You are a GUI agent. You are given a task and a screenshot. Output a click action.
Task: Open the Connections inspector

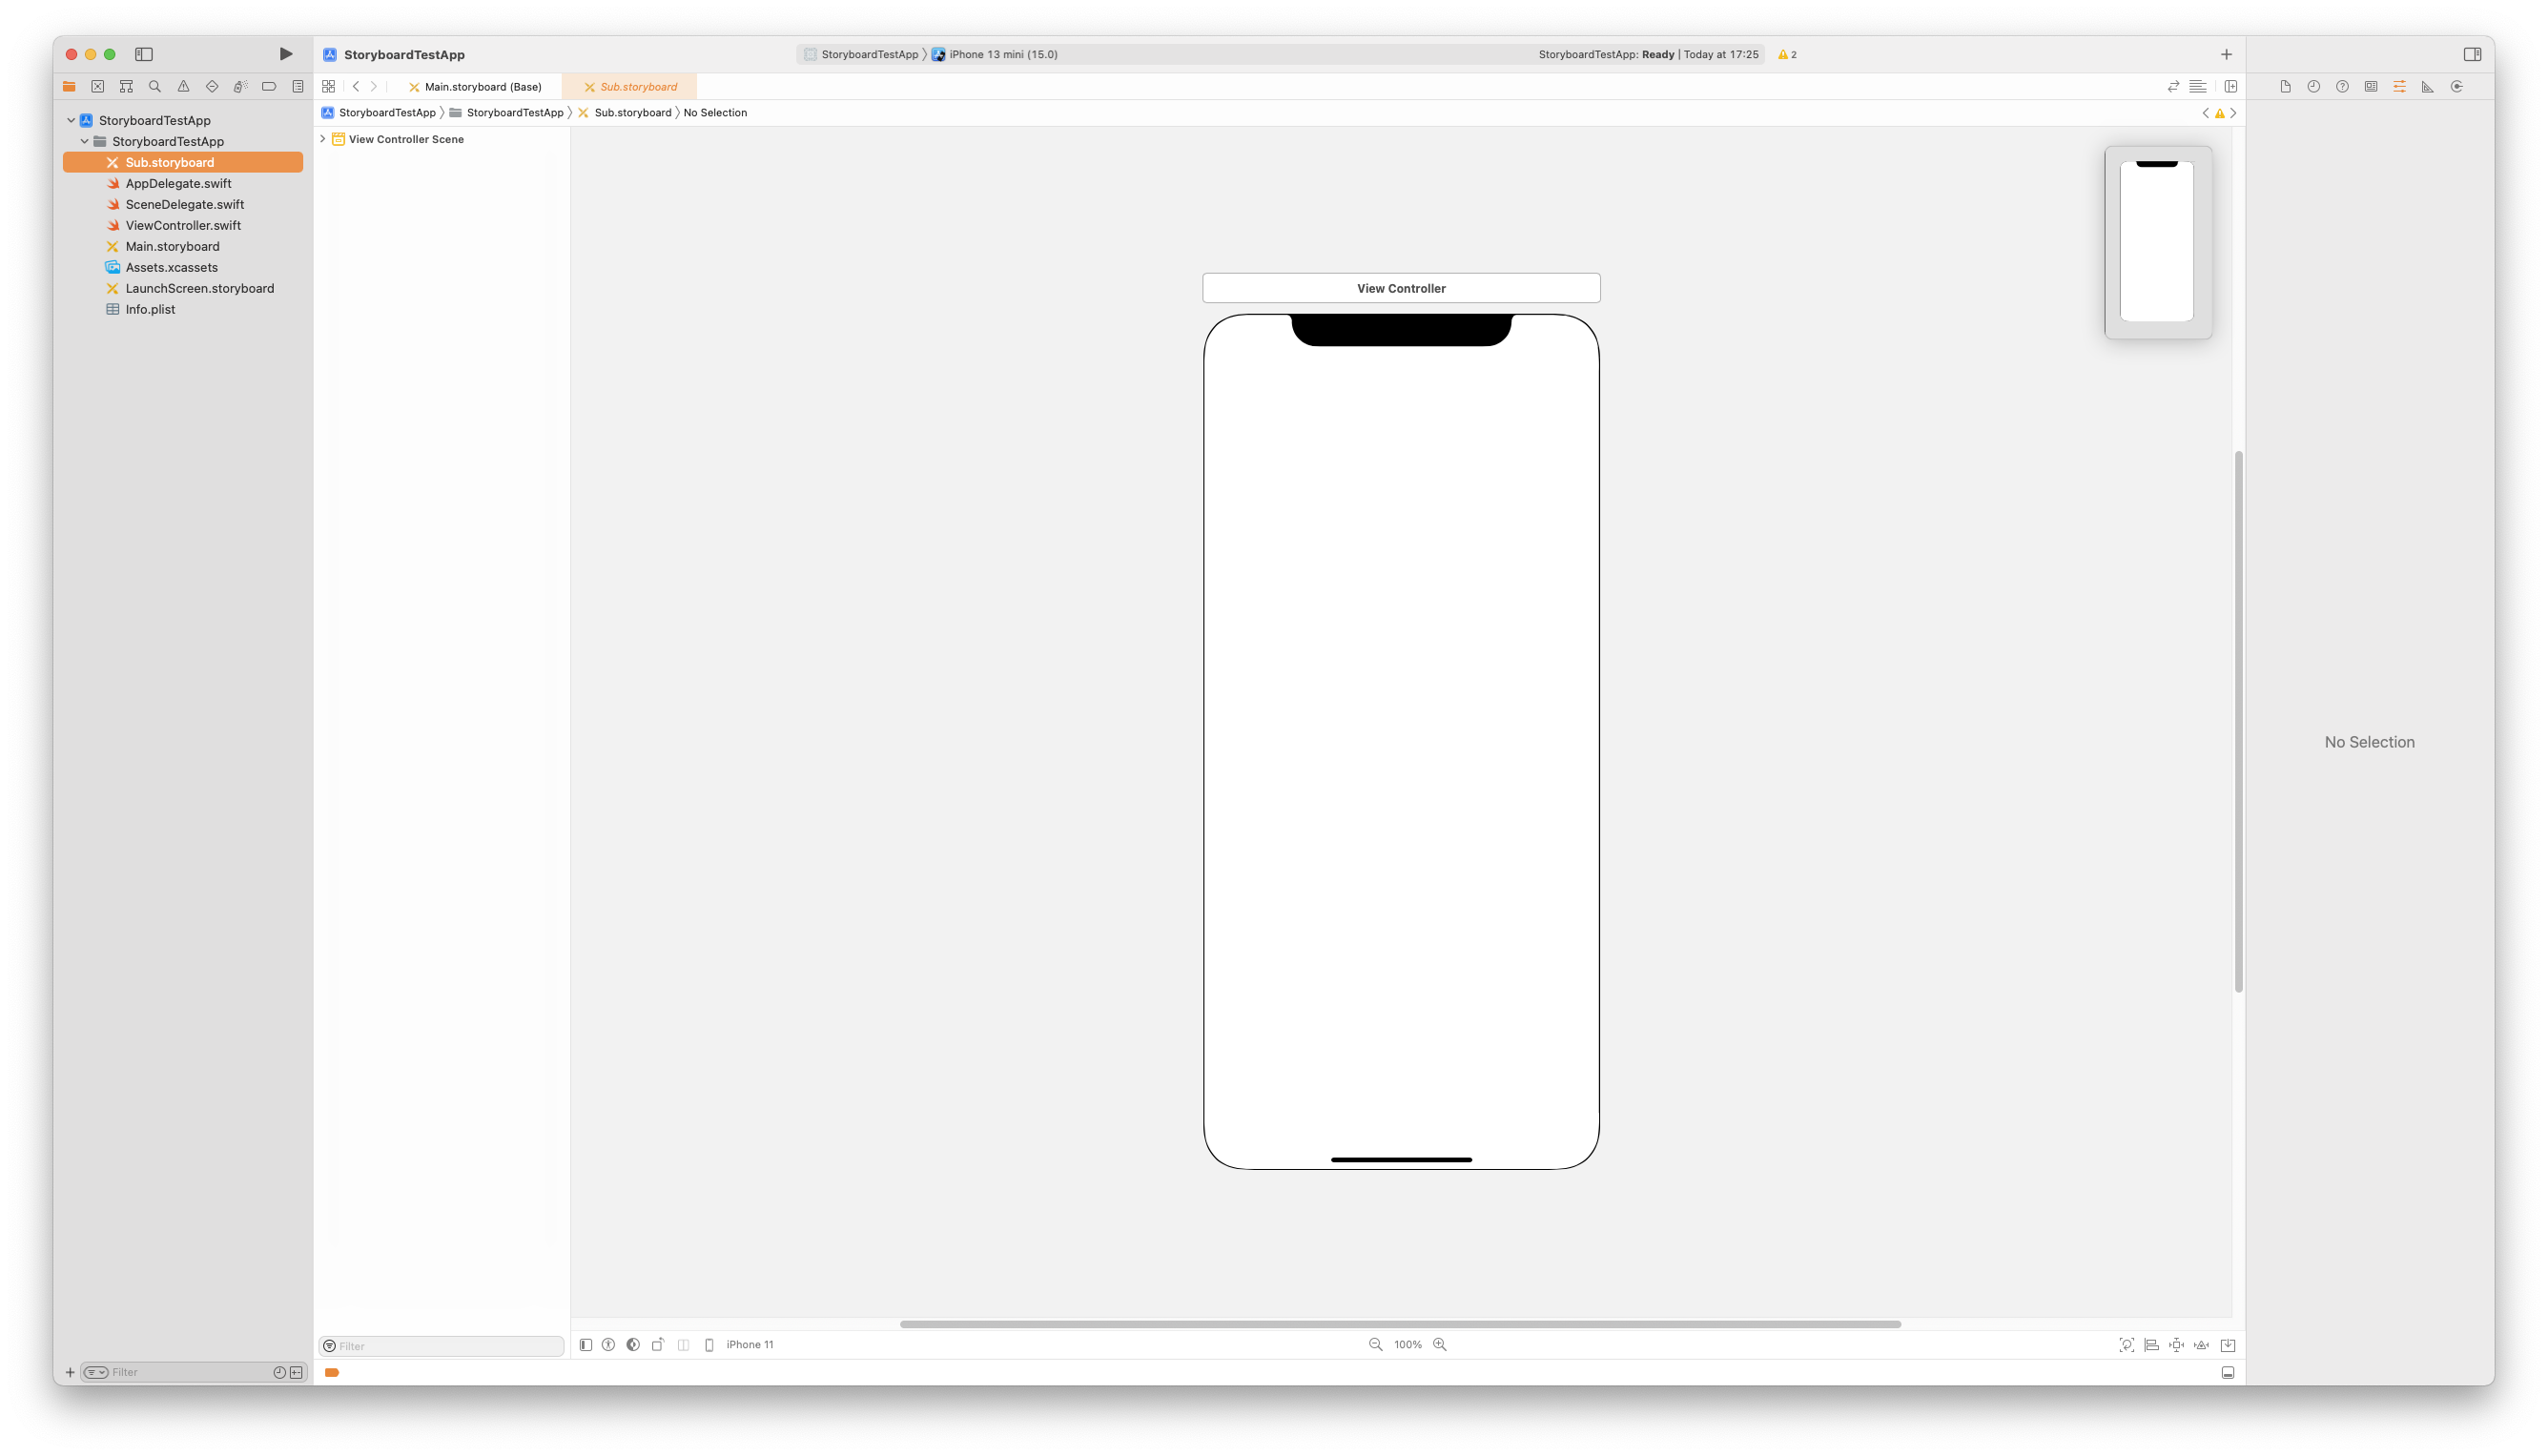[x=2456, y=87]
